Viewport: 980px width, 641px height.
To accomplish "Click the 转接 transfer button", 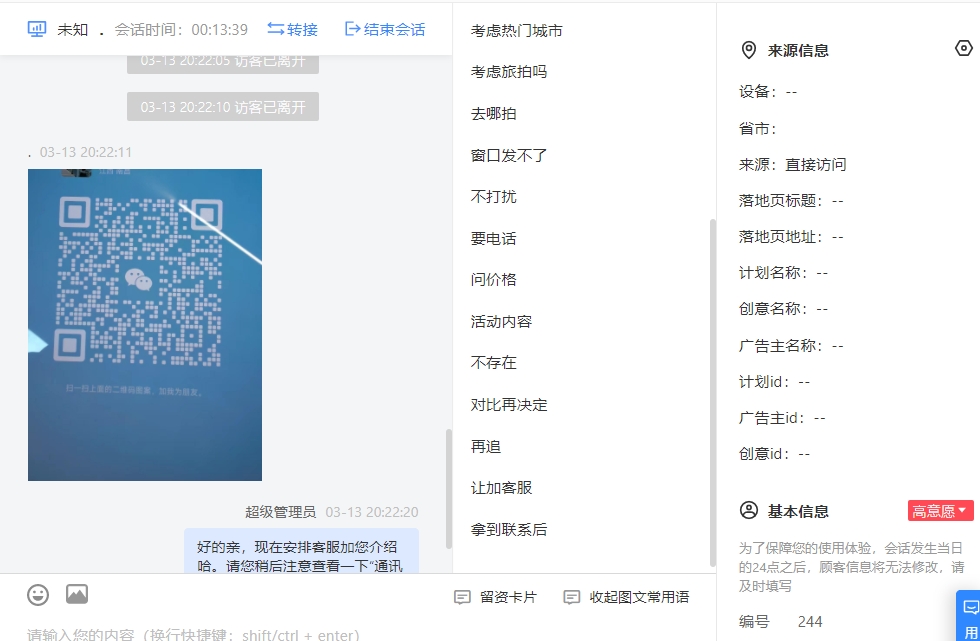I will click(x=292, y=29).
